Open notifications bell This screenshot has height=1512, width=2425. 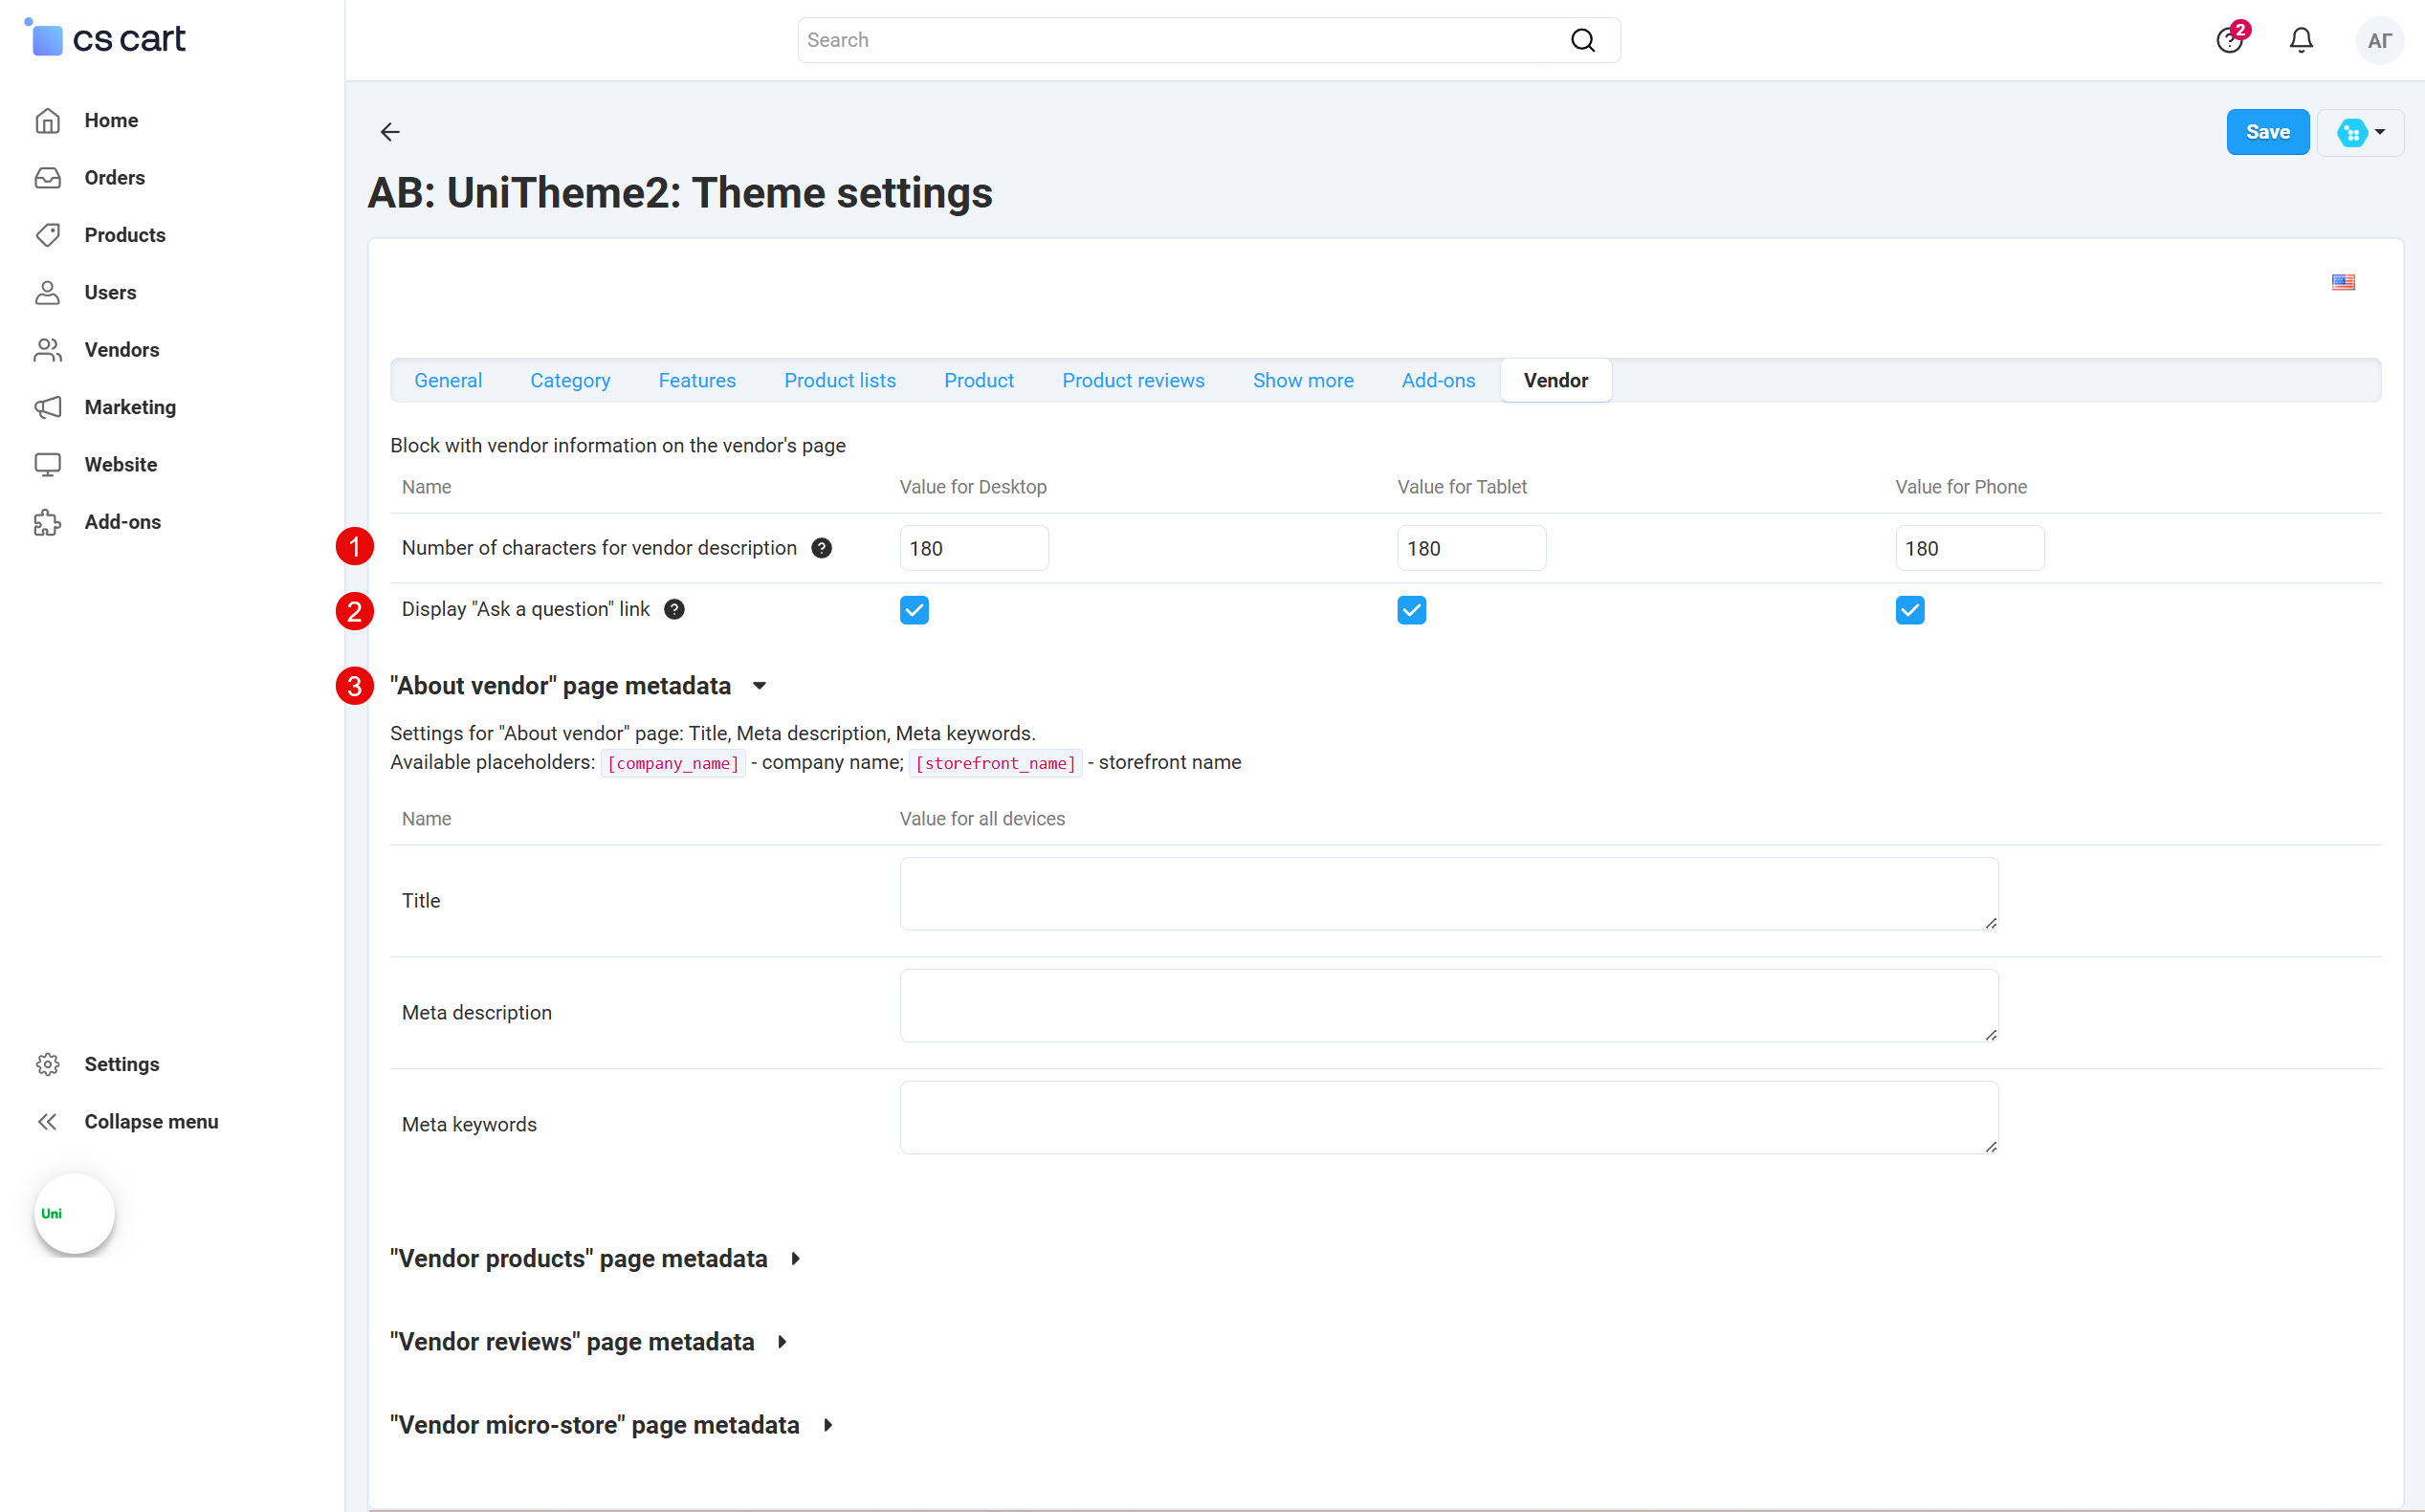coord(2301,40)
